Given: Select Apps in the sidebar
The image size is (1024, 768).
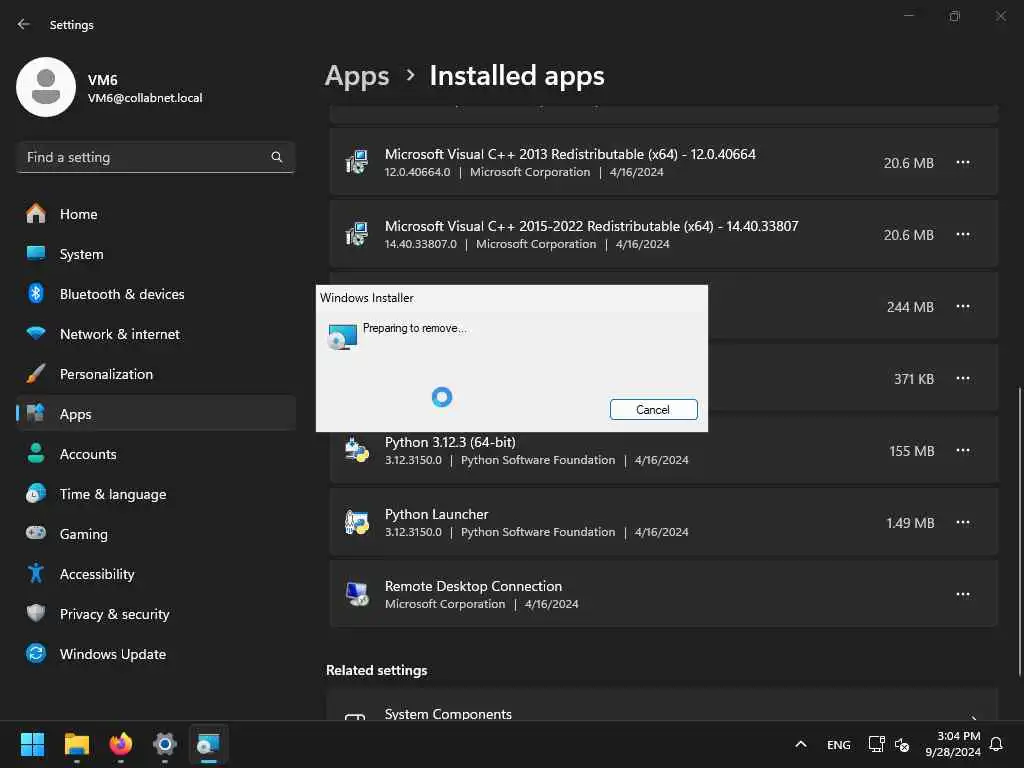Looking at the screenshot, I should pyautogui.click(x=155, y=414).
